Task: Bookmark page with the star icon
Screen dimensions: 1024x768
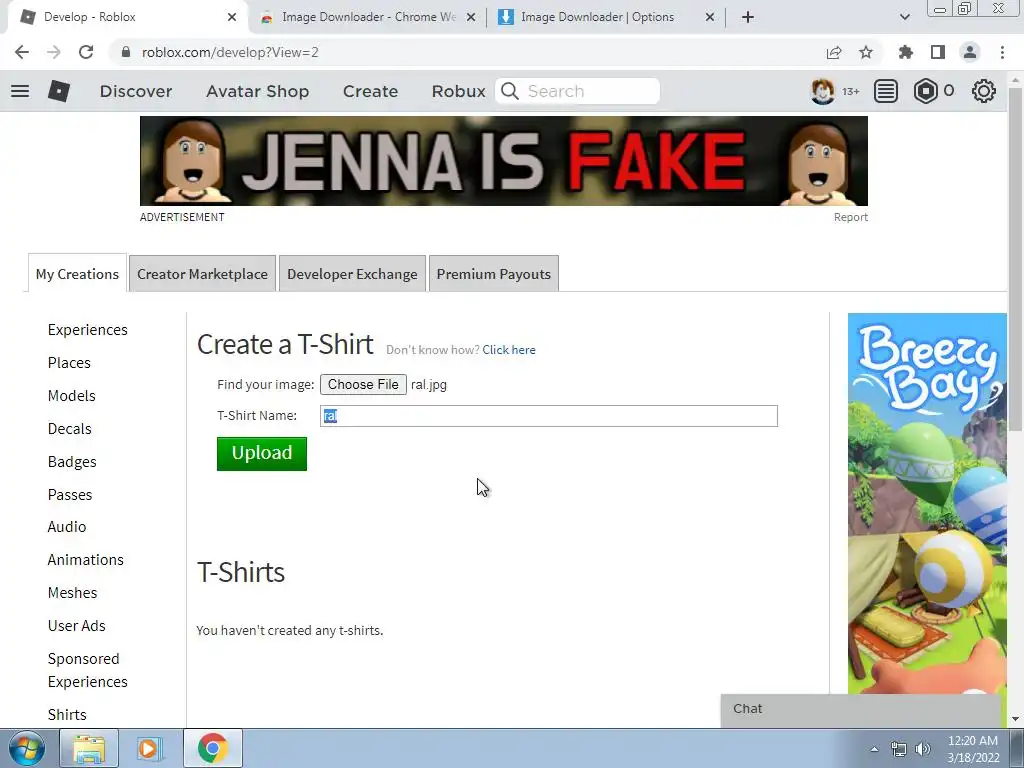Action: coord(866,52)
